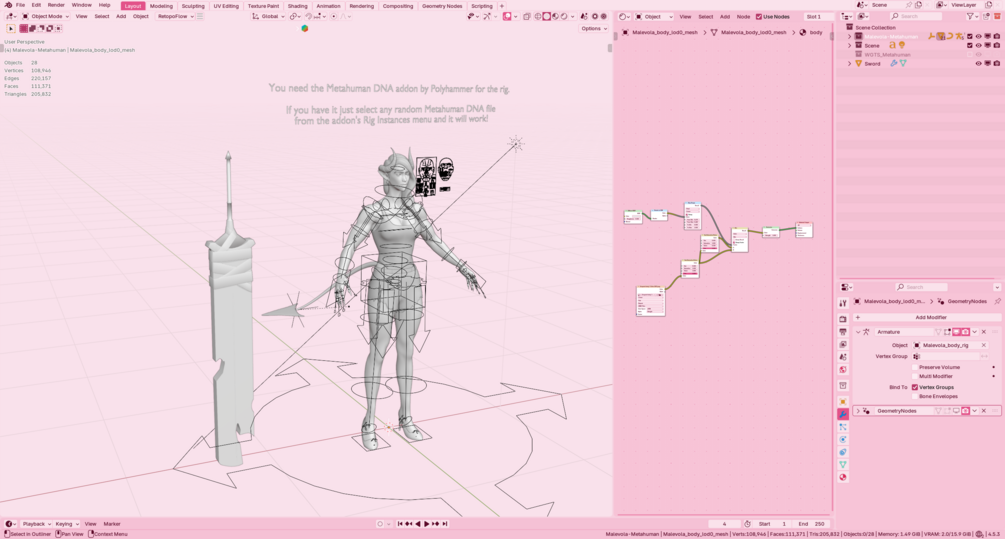Expand the Sword object tree
1005x539 pixels.
[x=851, y=63]
